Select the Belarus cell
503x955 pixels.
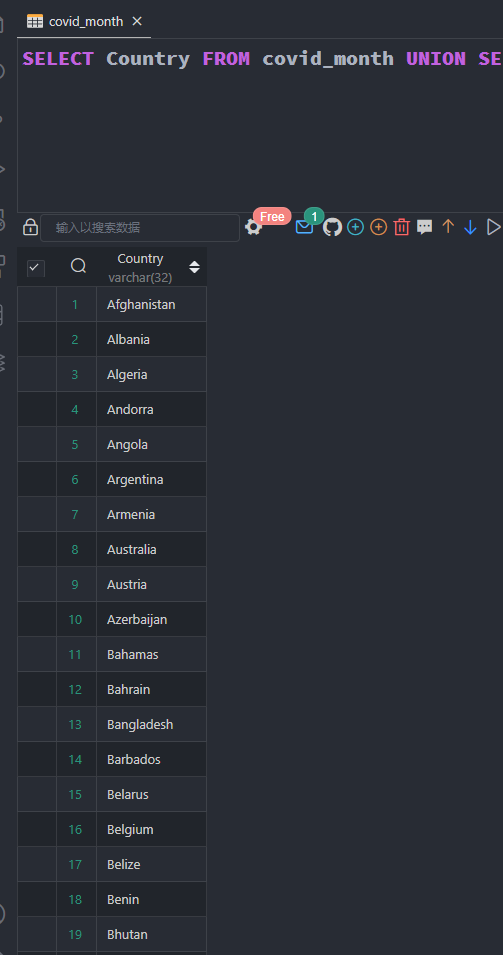[x=152, y=795]
